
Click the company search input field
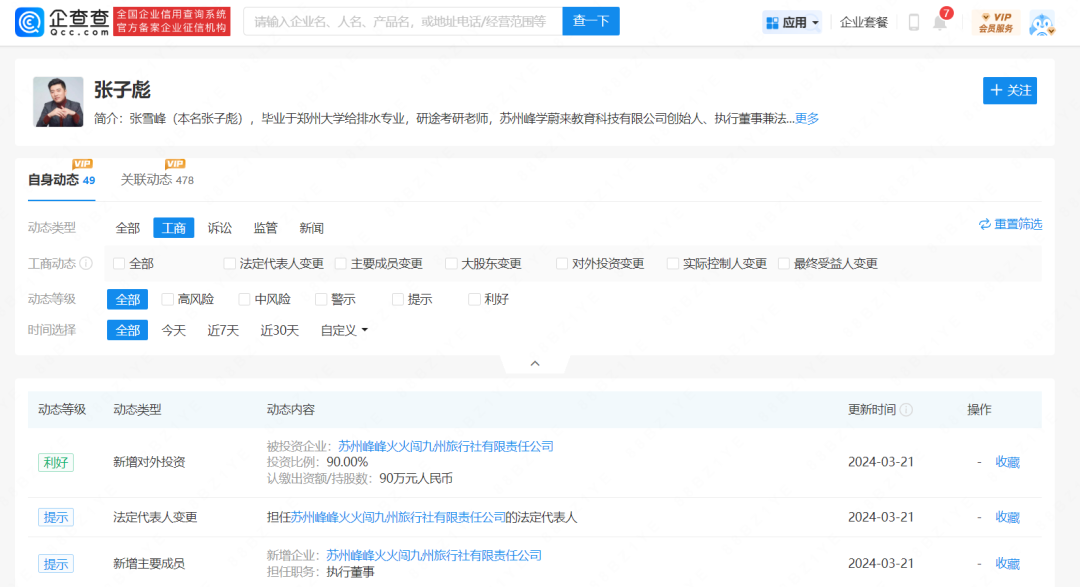pyautogui.click(x=400, y=20)
